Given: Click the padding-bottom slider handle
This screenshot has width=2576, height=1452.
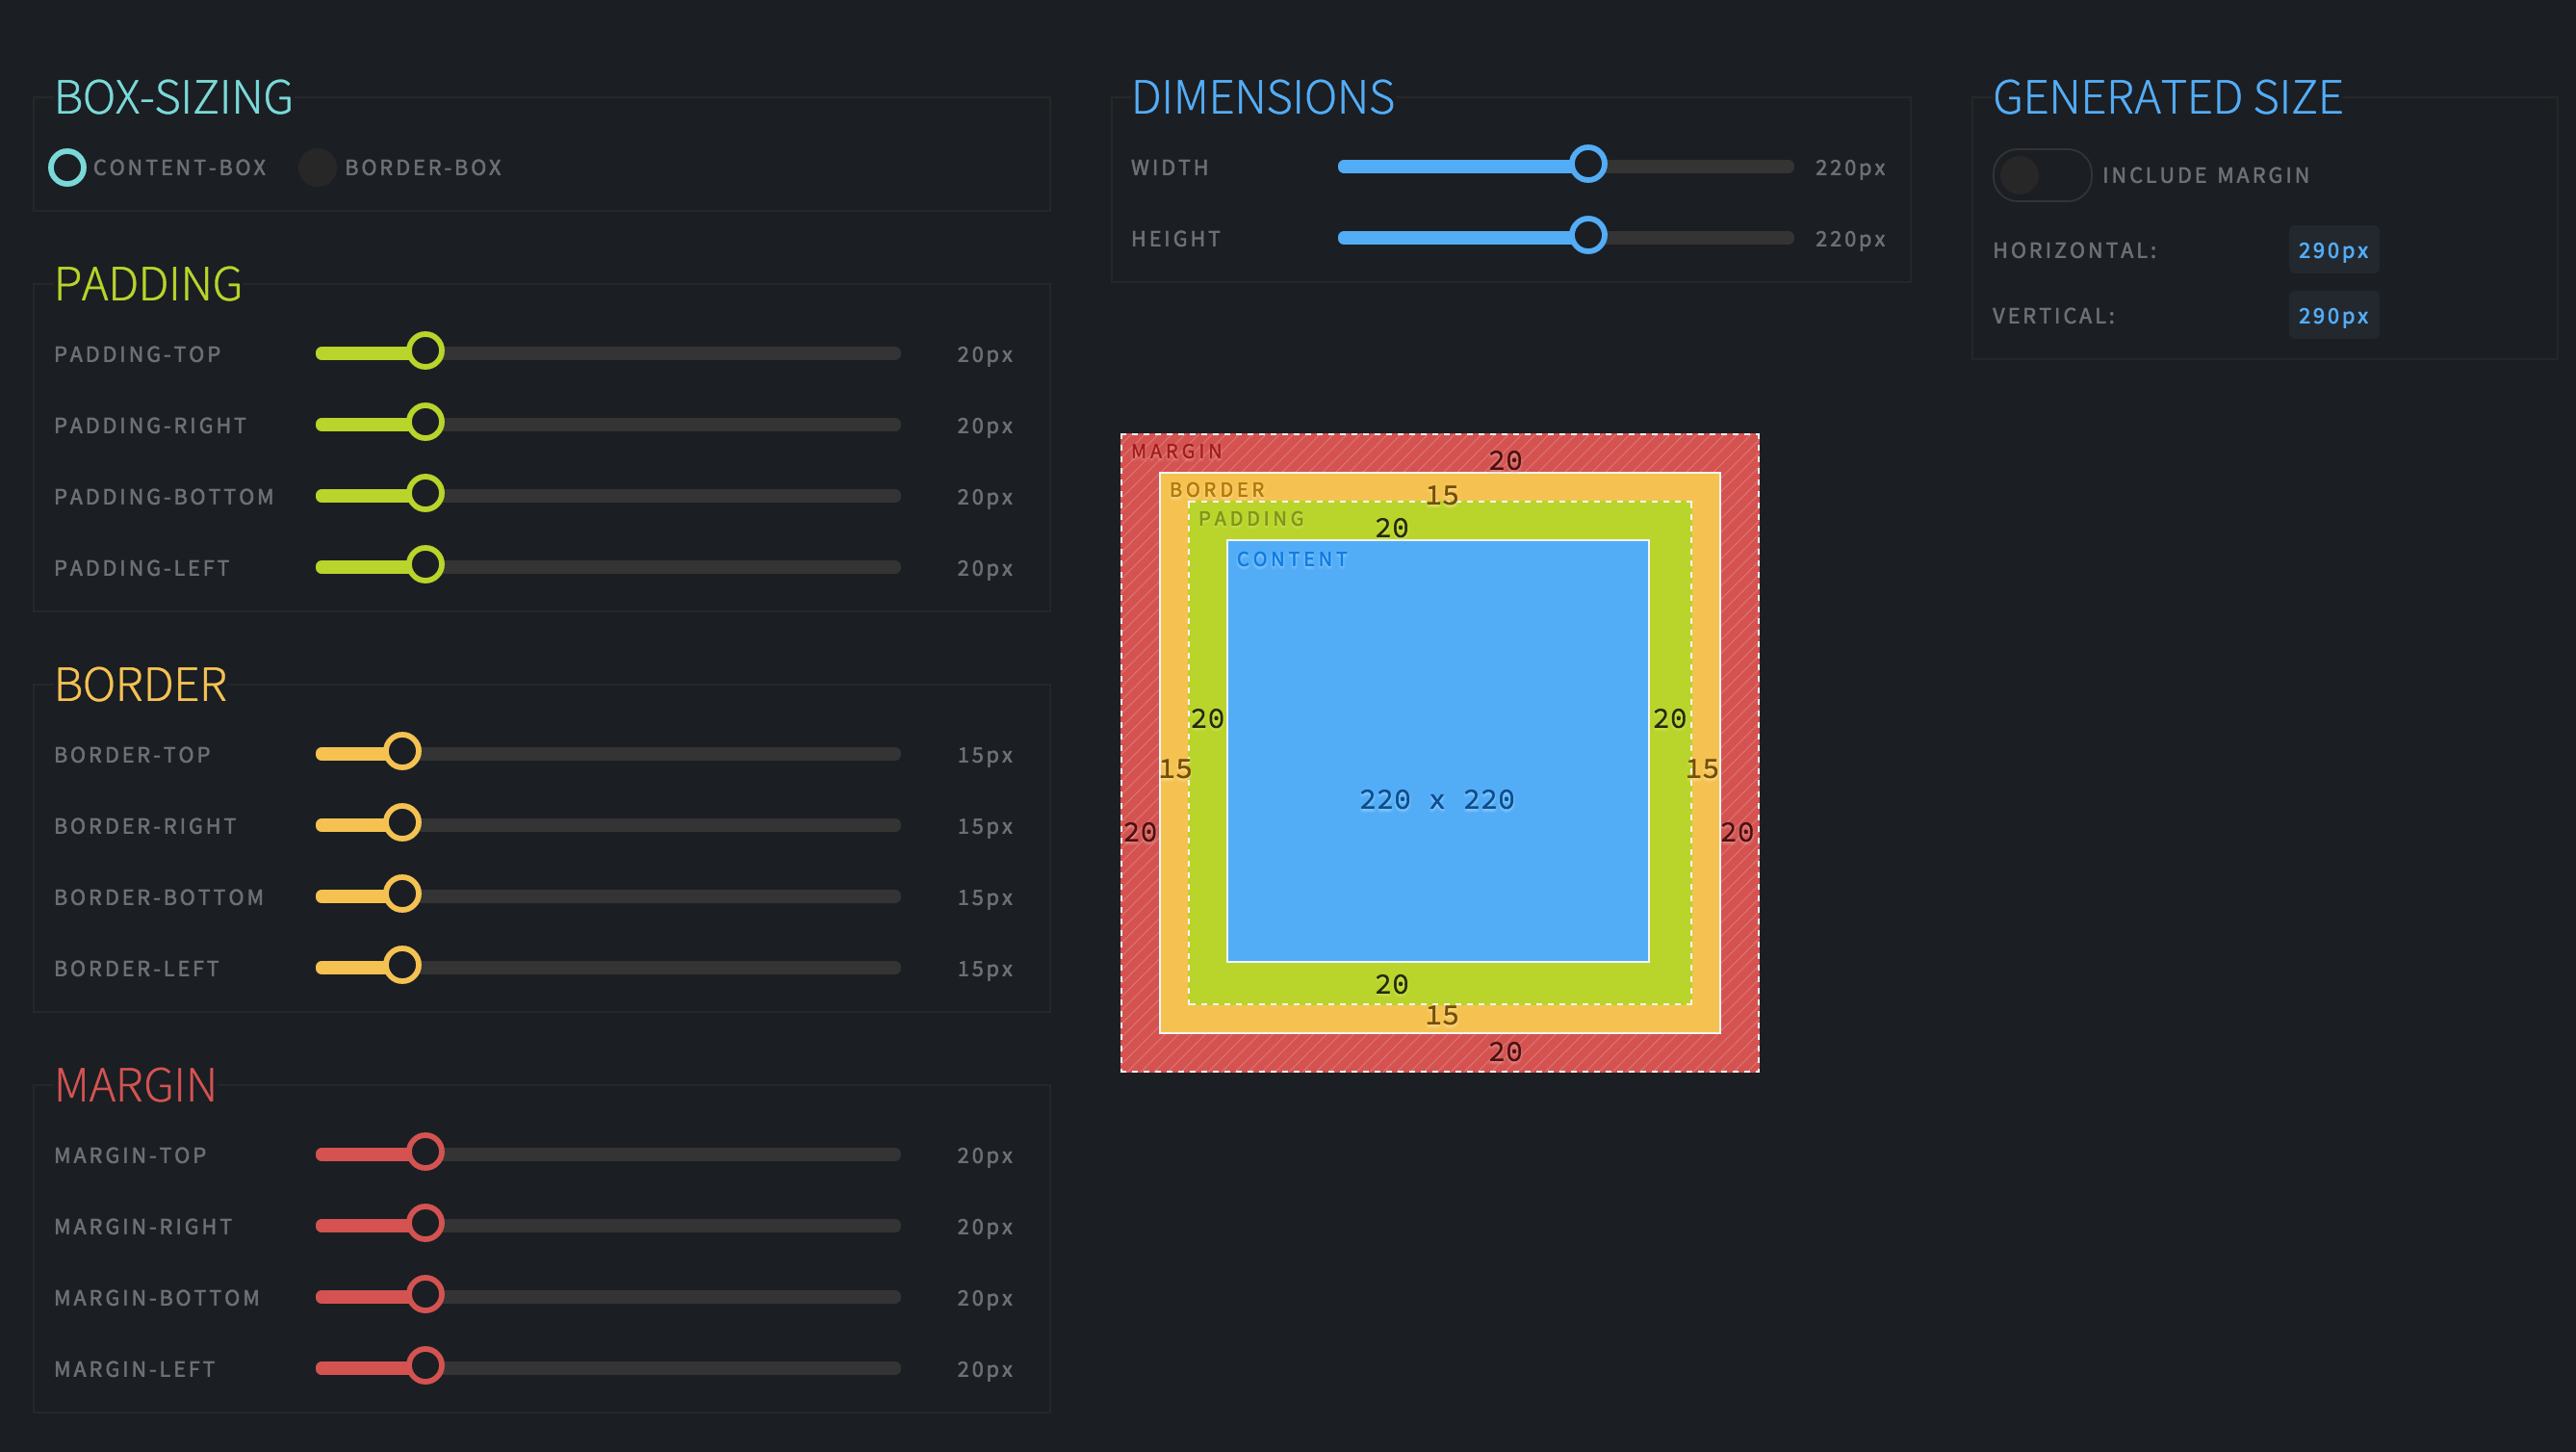Looking at the screenshot, I should (425, 494).
